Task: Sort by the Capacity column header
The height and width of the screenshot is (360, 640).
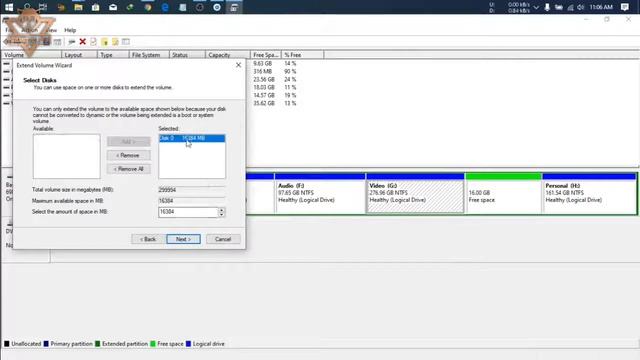Action: pyautogui.click(x=227, y=55)
